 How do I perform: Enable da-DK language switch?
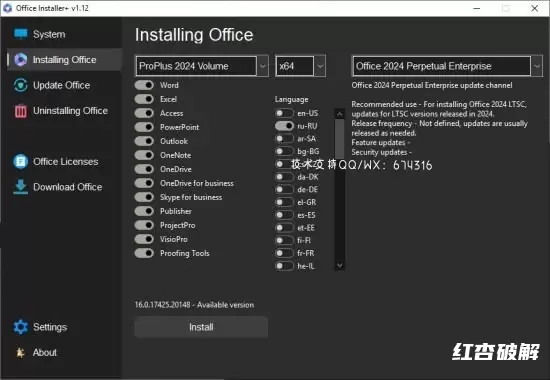(x=284, y=177)
